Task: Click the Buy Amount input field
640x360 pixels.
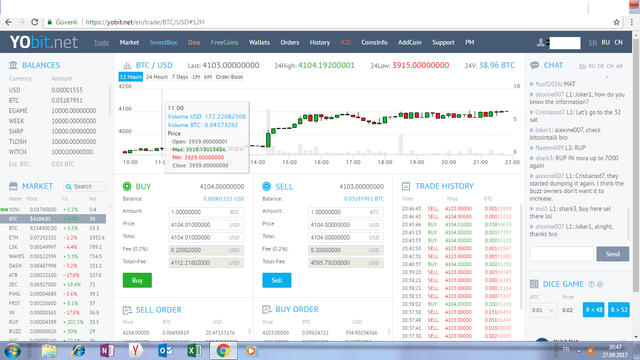Action: [x=206, y=212]
